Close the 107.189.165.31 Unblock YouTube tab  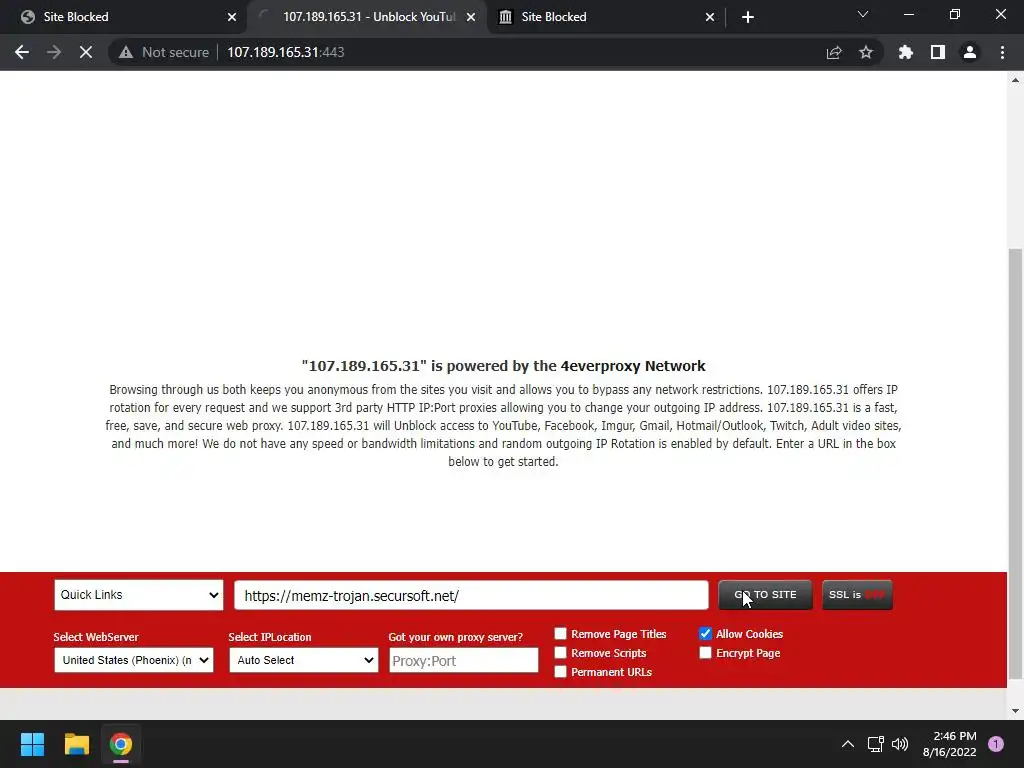click(471, 17)
